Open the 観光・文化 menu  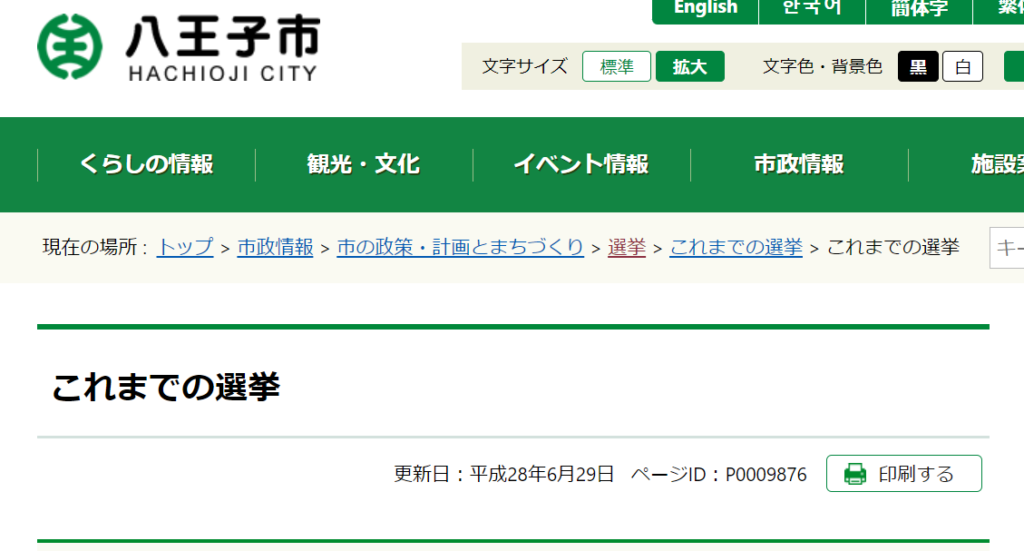tap(363, 165)
